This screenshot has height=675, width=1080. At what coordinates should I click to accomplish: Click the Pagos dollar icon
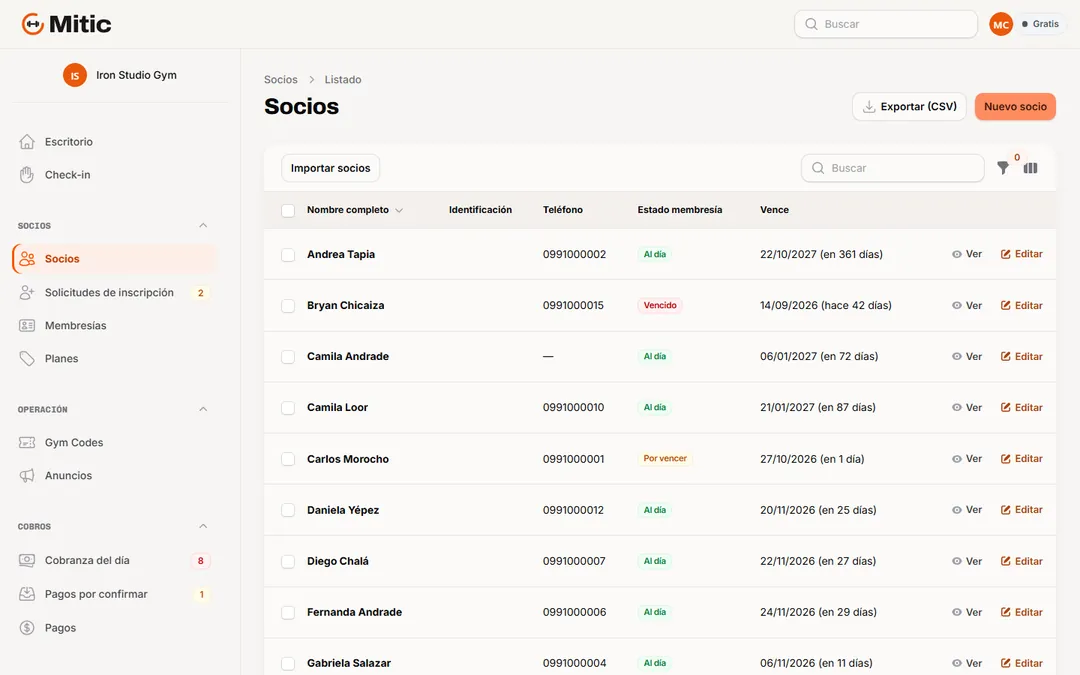tap(27, 627)
